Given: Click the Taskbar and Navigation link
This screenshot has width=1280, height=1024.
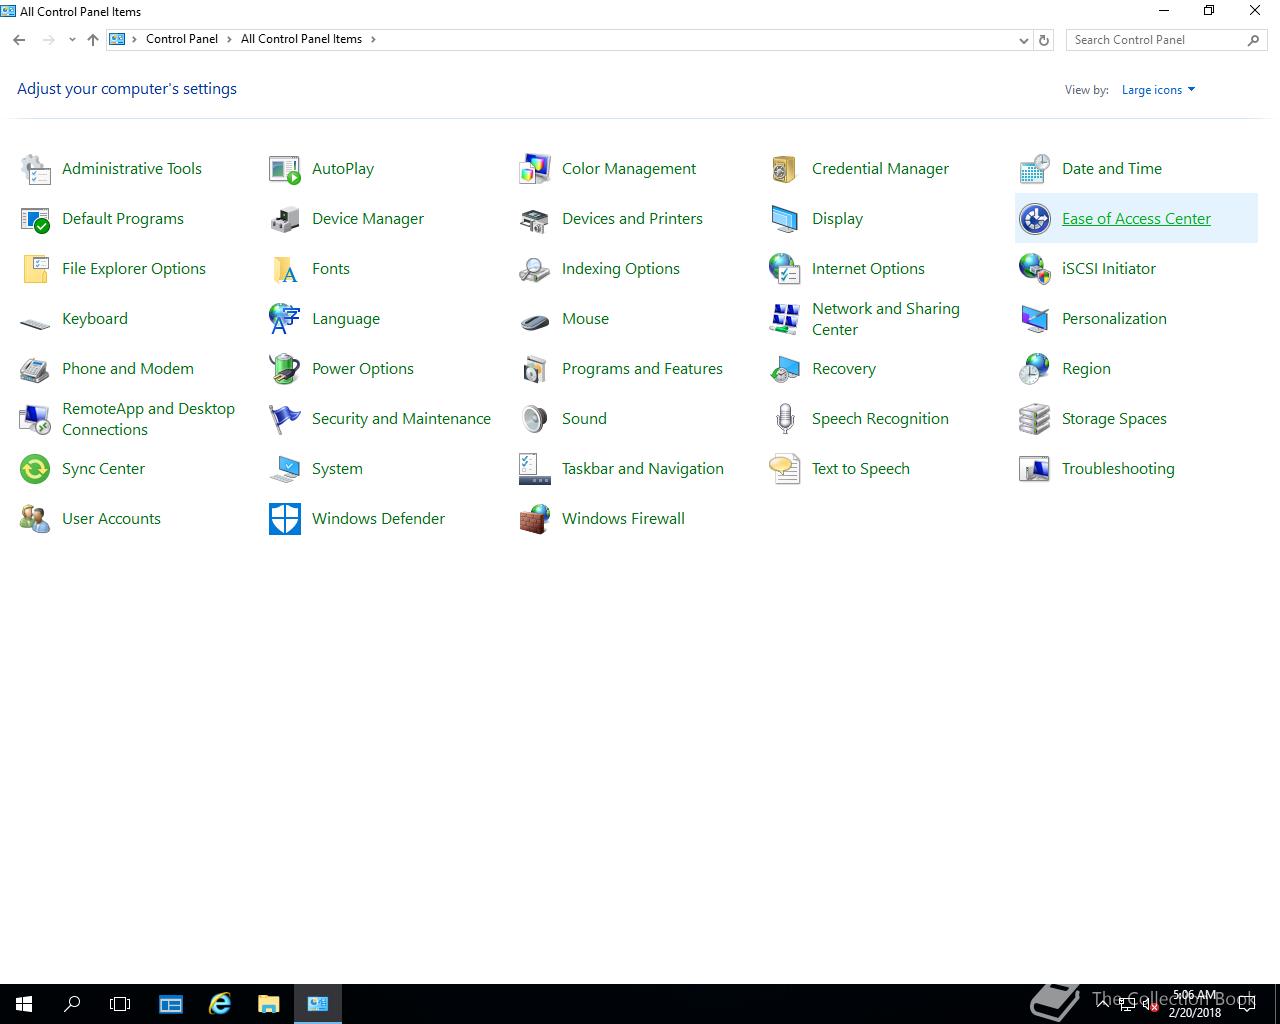Looking at the screenshot, I should click(x=643, y=469).
